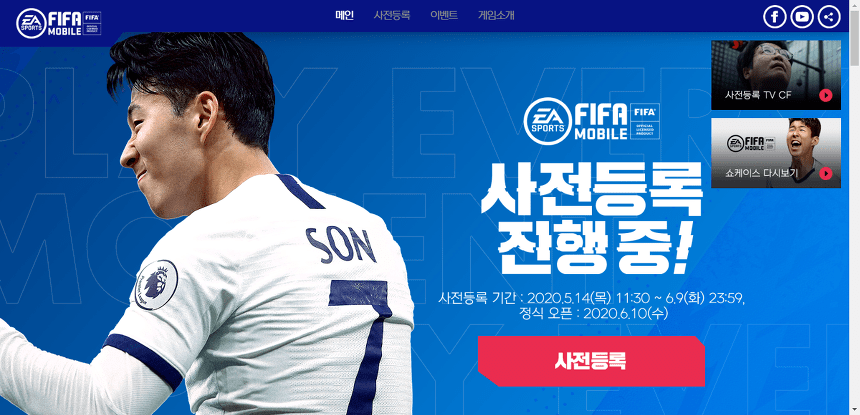Image resolution: width=860 pixels, height=415 pixels.
Task: Open the 쇼케이스 다시보기 thumbnail
Action: (x=776, y=153)
